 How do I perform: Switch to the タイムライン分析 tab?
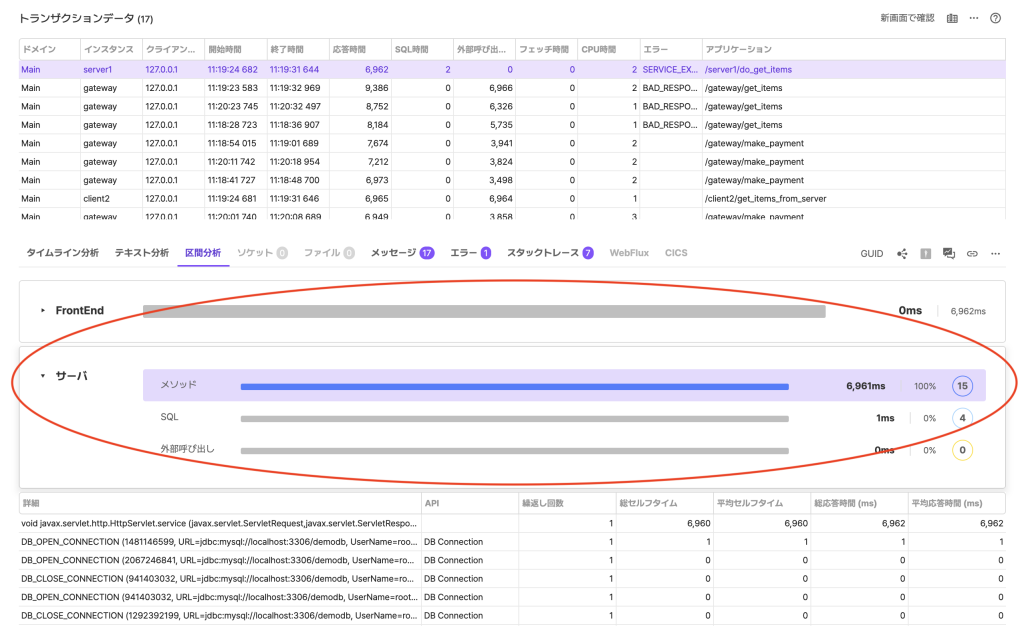point(62,253)
